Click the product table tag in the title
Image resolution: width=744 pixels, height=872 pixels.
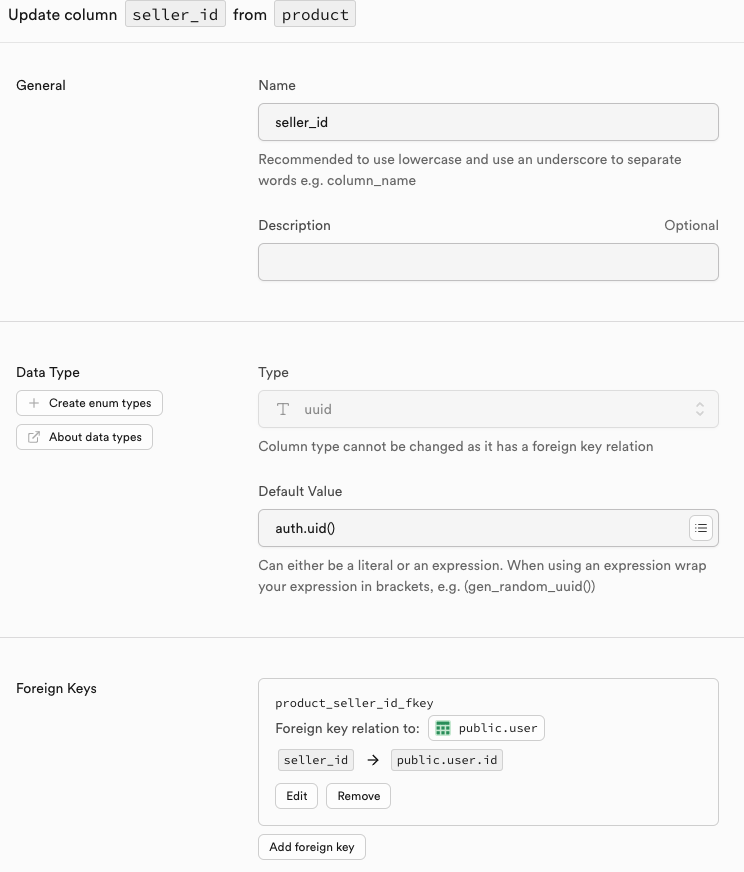click(x=315, y=16)
